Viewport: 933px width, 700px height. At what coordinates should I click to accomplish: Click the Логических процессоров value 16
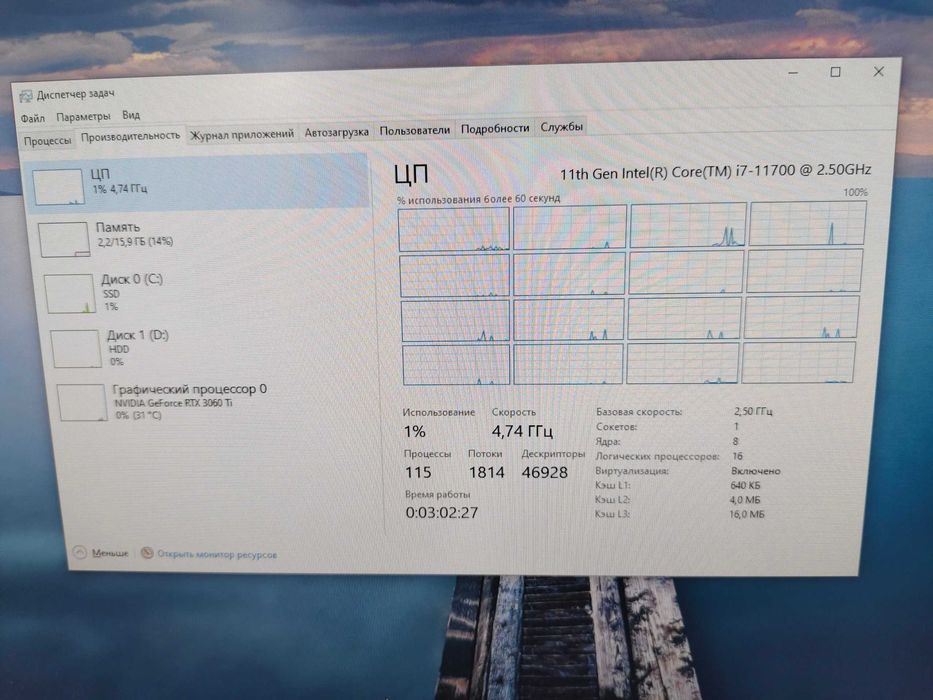tap(737, 456)
